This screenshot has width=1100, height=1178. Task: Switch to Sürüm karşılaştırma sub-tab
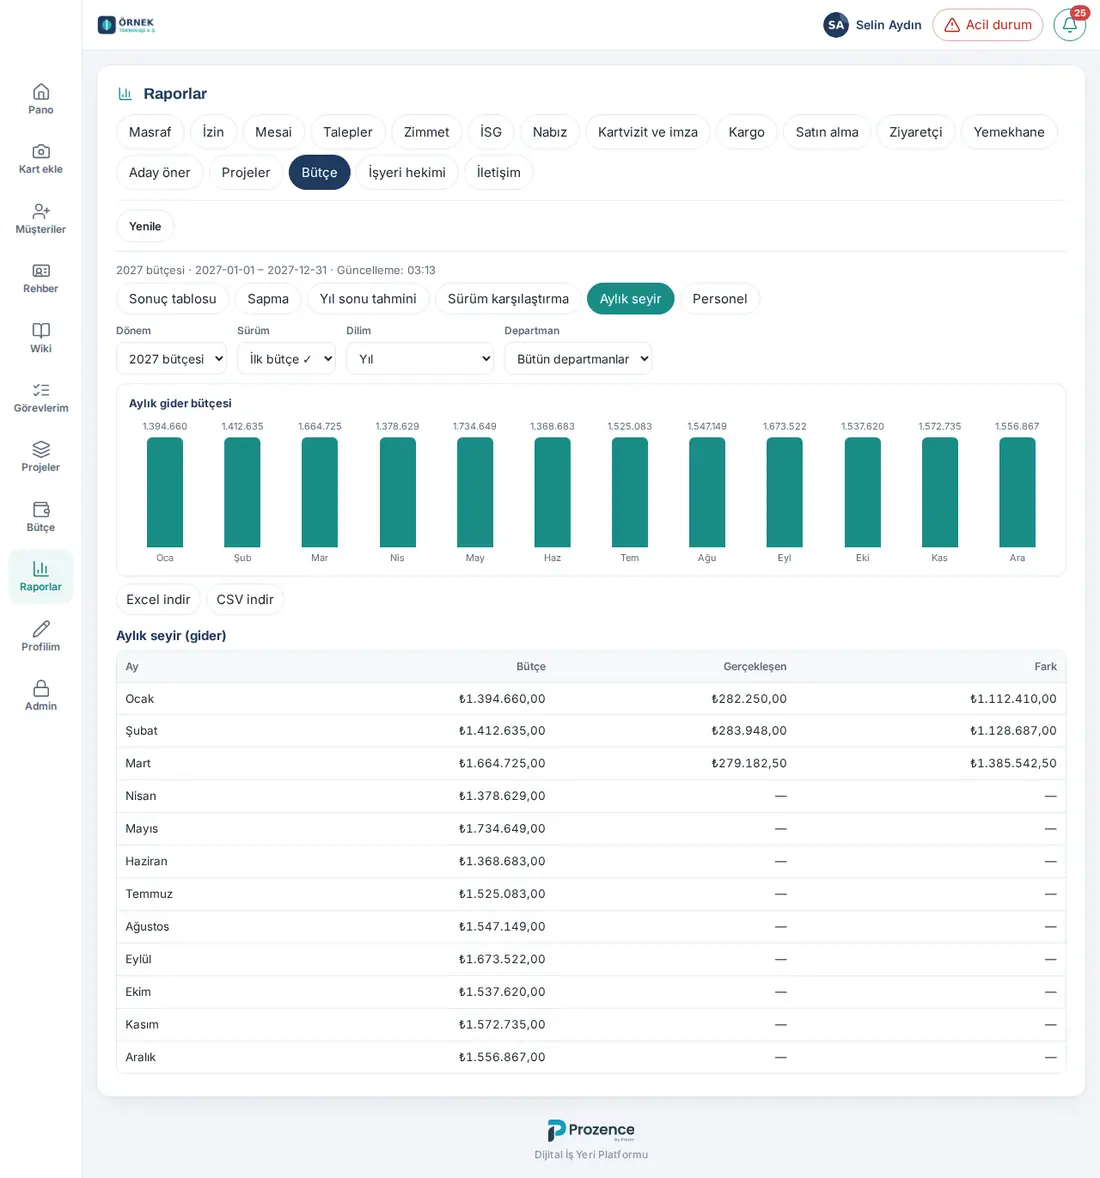(509, 299)
